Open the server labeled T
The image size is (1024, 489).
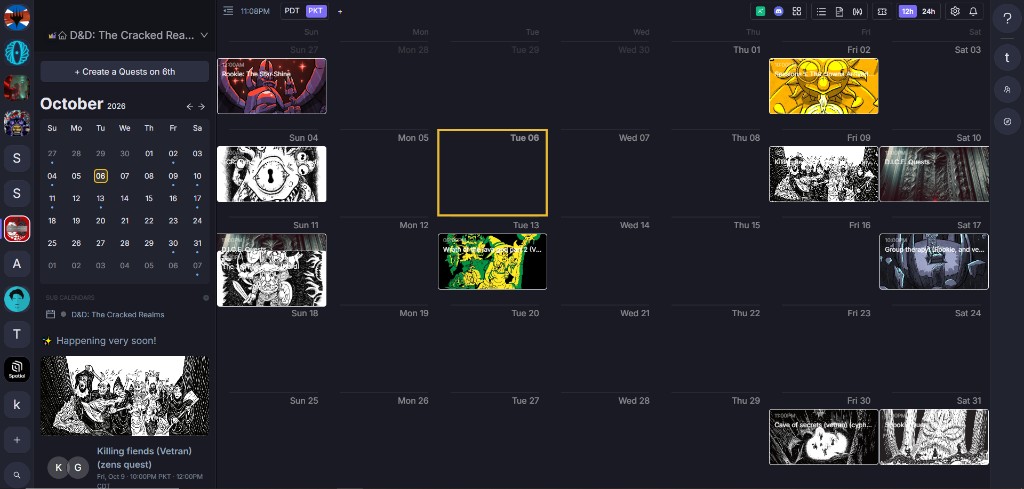pos(17,334)
